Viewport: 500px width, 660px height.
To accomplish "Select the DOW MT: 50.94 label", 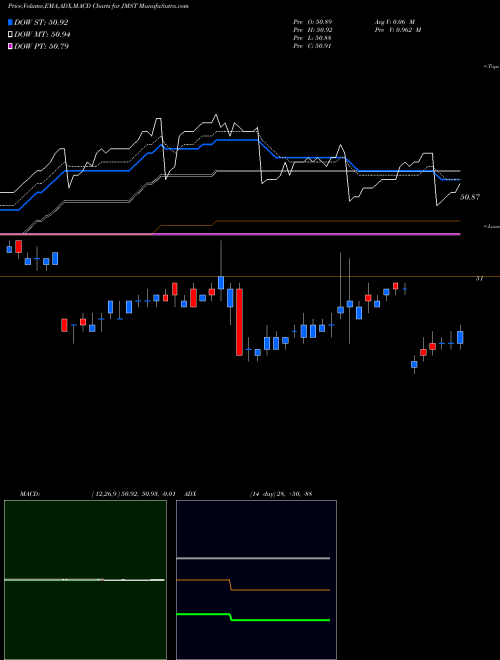I will coord(42,35).
